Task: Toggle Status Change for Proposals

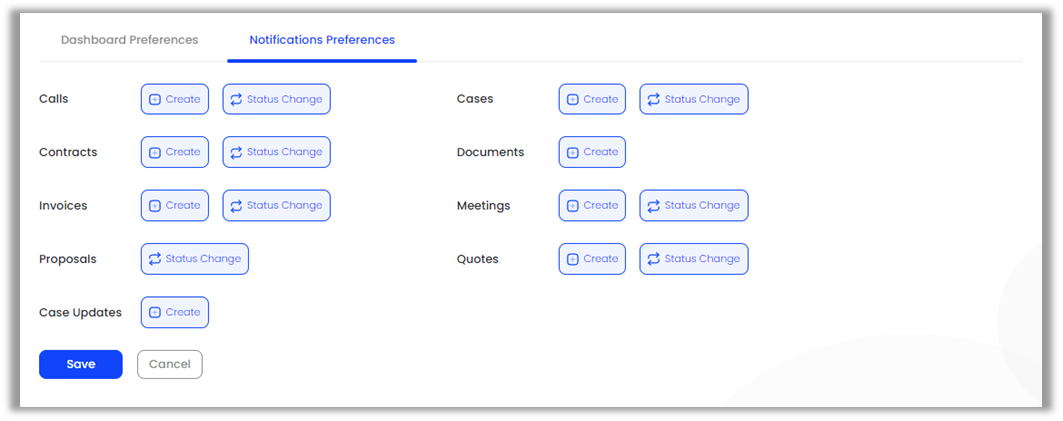Action: [x=195, y=259]
